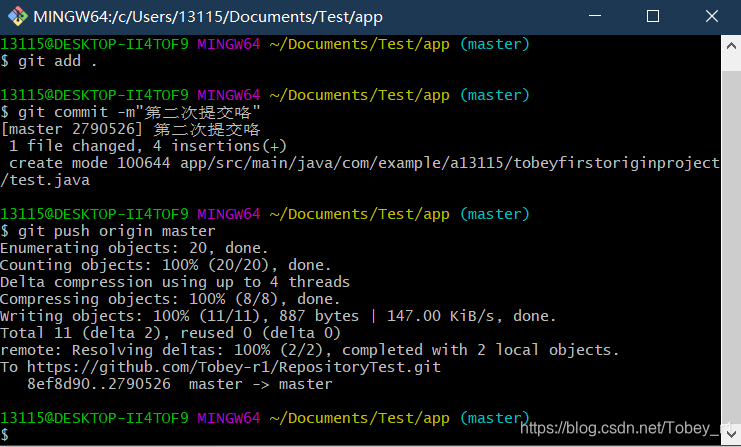741x447 pixels.
Task: Click the scrollbar down arrow
Action: tap(731, 434)
